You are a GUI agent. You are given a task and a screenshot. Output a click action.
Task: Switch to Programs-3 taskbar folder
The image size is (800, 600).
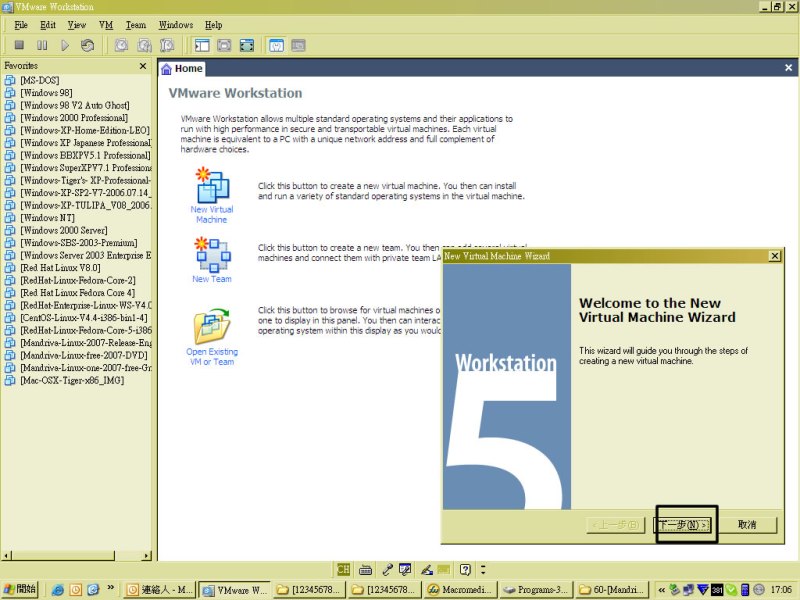[x=536, y=590]
